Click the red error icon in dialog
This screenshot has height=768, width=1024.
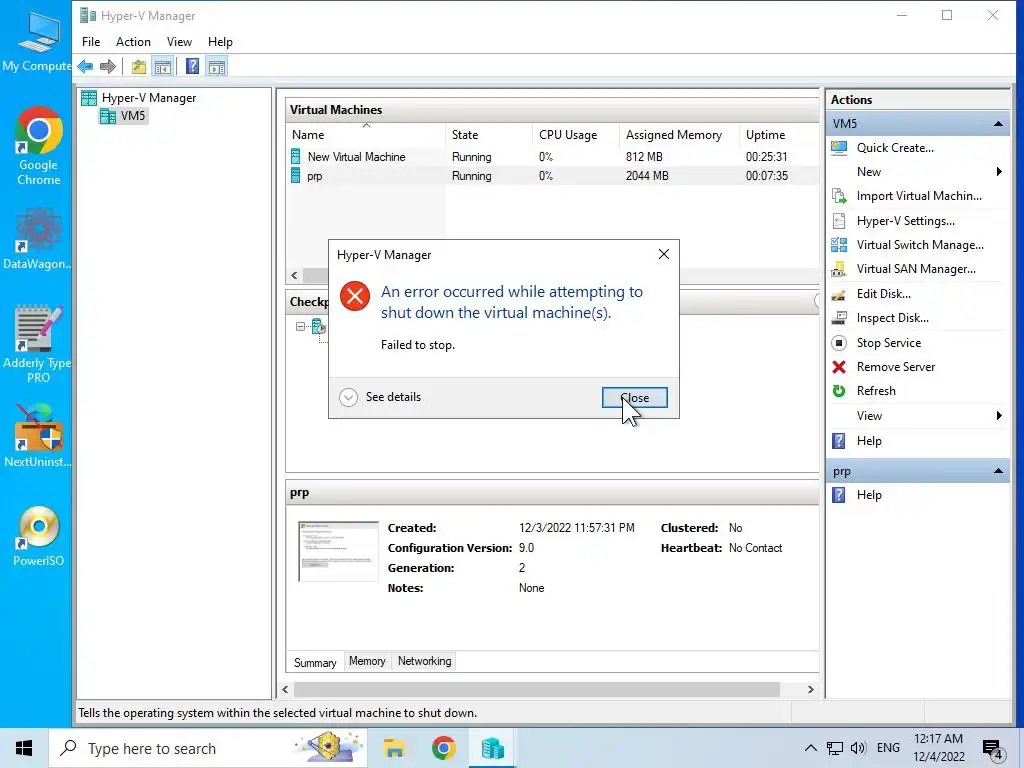pos(355,296)
